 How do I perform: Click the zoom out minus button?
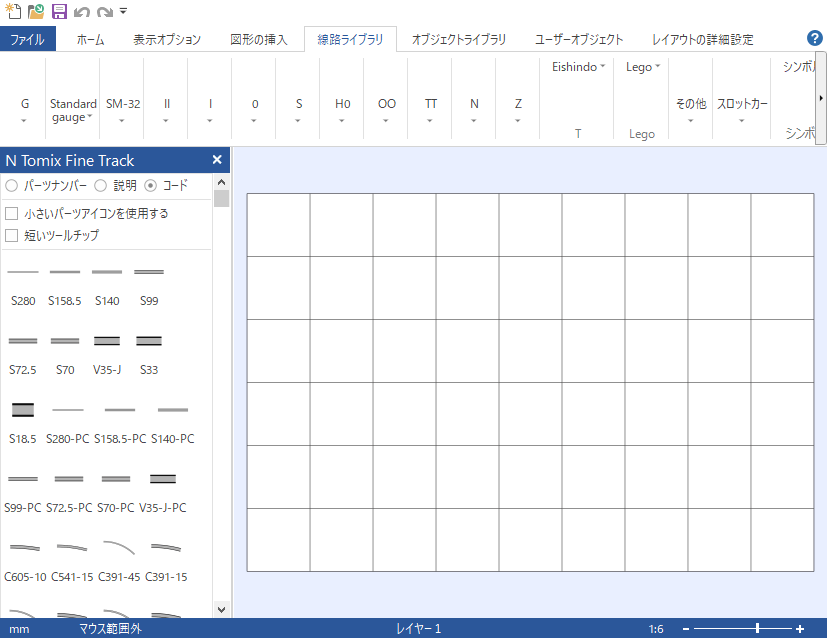click(686, 629)
